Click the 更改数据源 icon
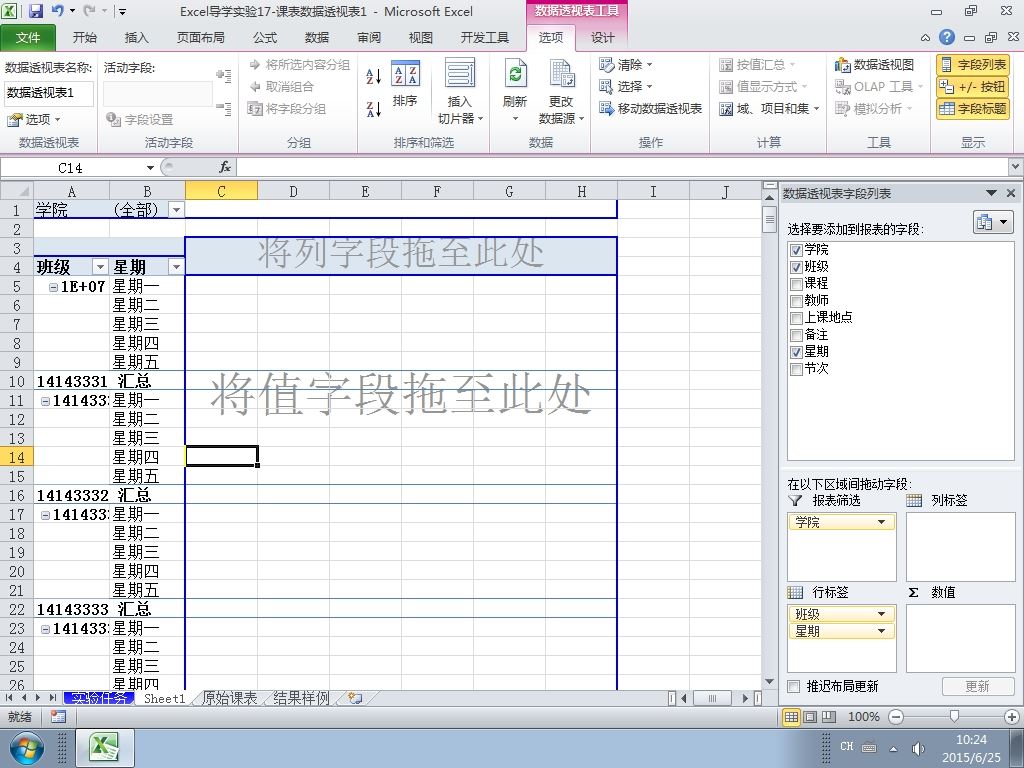 pyautogui.click(x=561, y=91)
